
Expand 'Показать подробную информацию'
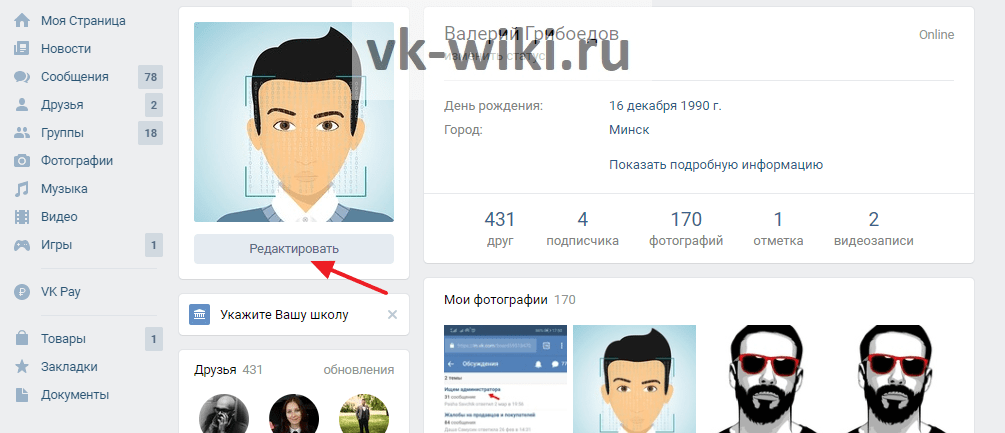[716, 165]
